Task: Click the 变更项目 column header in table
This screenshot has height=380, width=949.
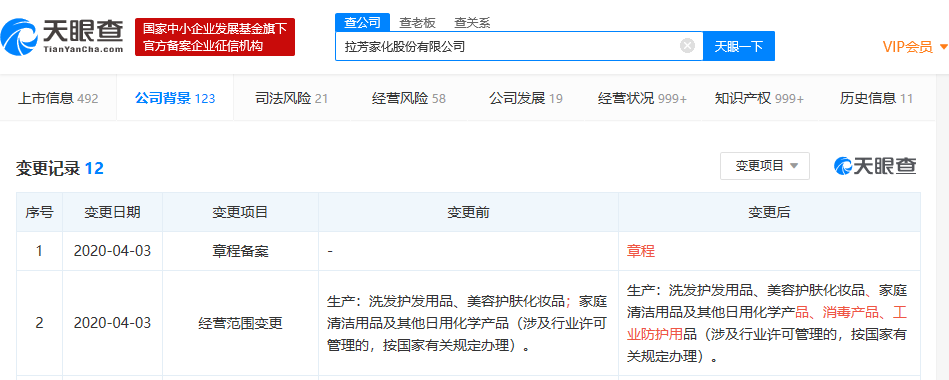Action: tap(240, 212)
